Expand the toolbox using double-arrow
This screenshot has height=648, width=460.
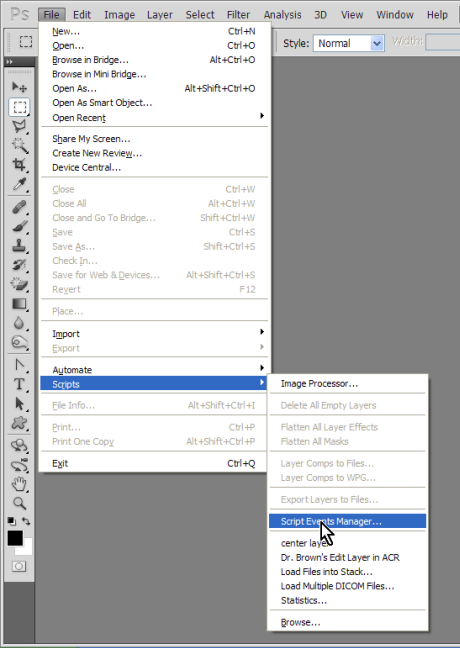pyautogui.click(x=10, y=62)
